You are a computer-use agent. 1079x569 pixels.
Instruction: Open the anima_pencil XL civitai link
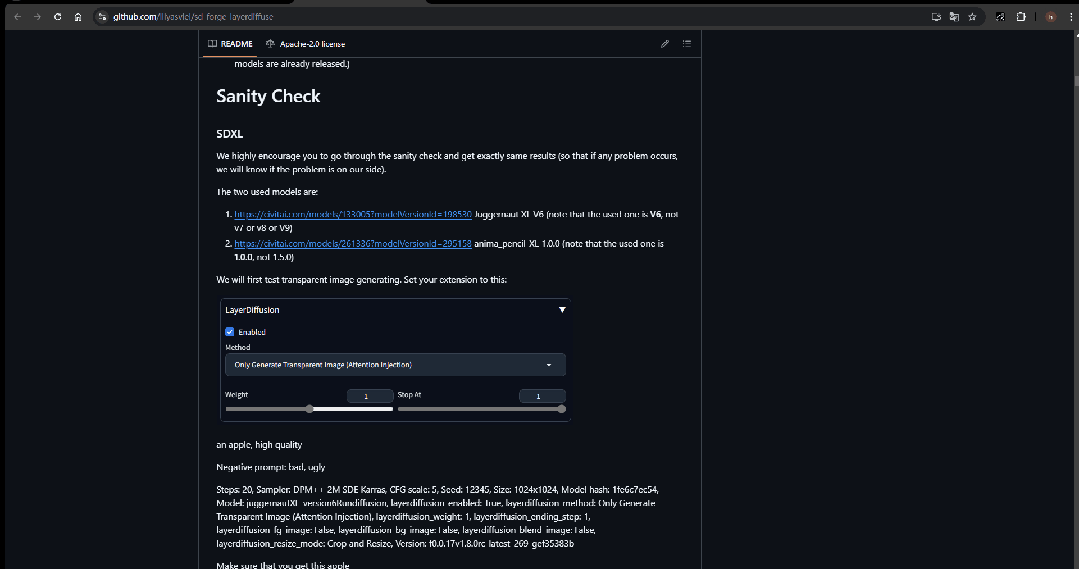point(353,244)
